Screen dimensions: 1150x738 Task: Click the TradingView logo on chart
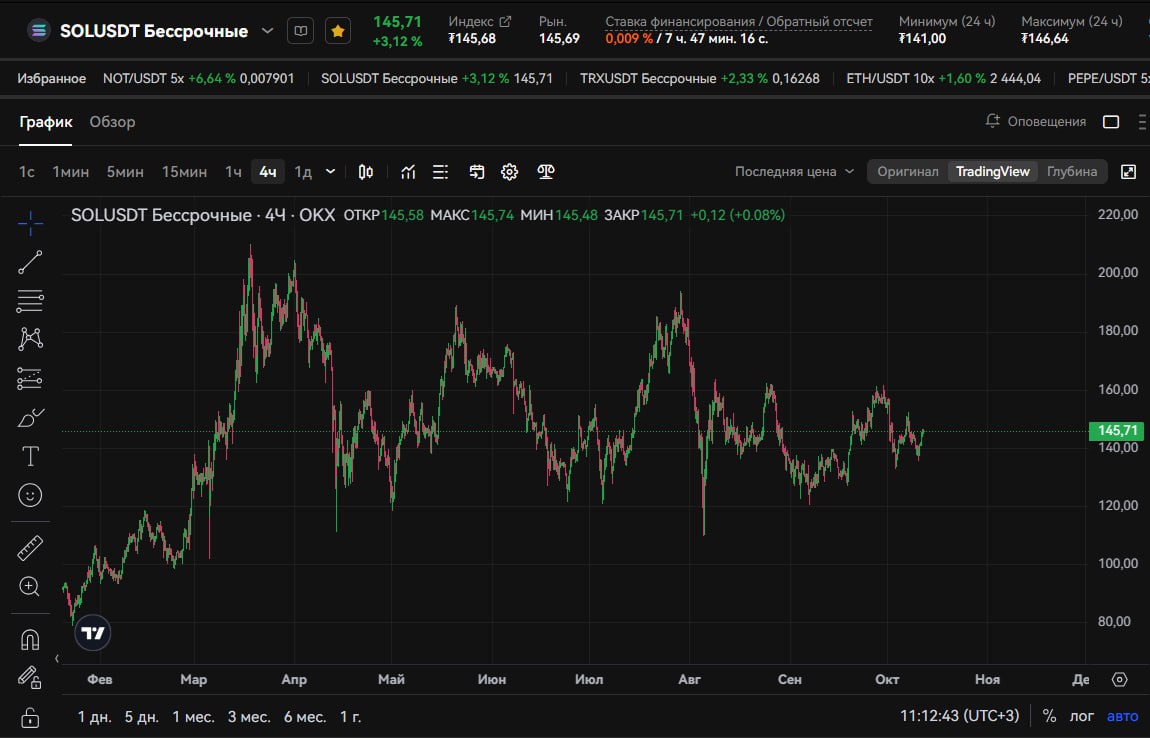click(93, 633)
